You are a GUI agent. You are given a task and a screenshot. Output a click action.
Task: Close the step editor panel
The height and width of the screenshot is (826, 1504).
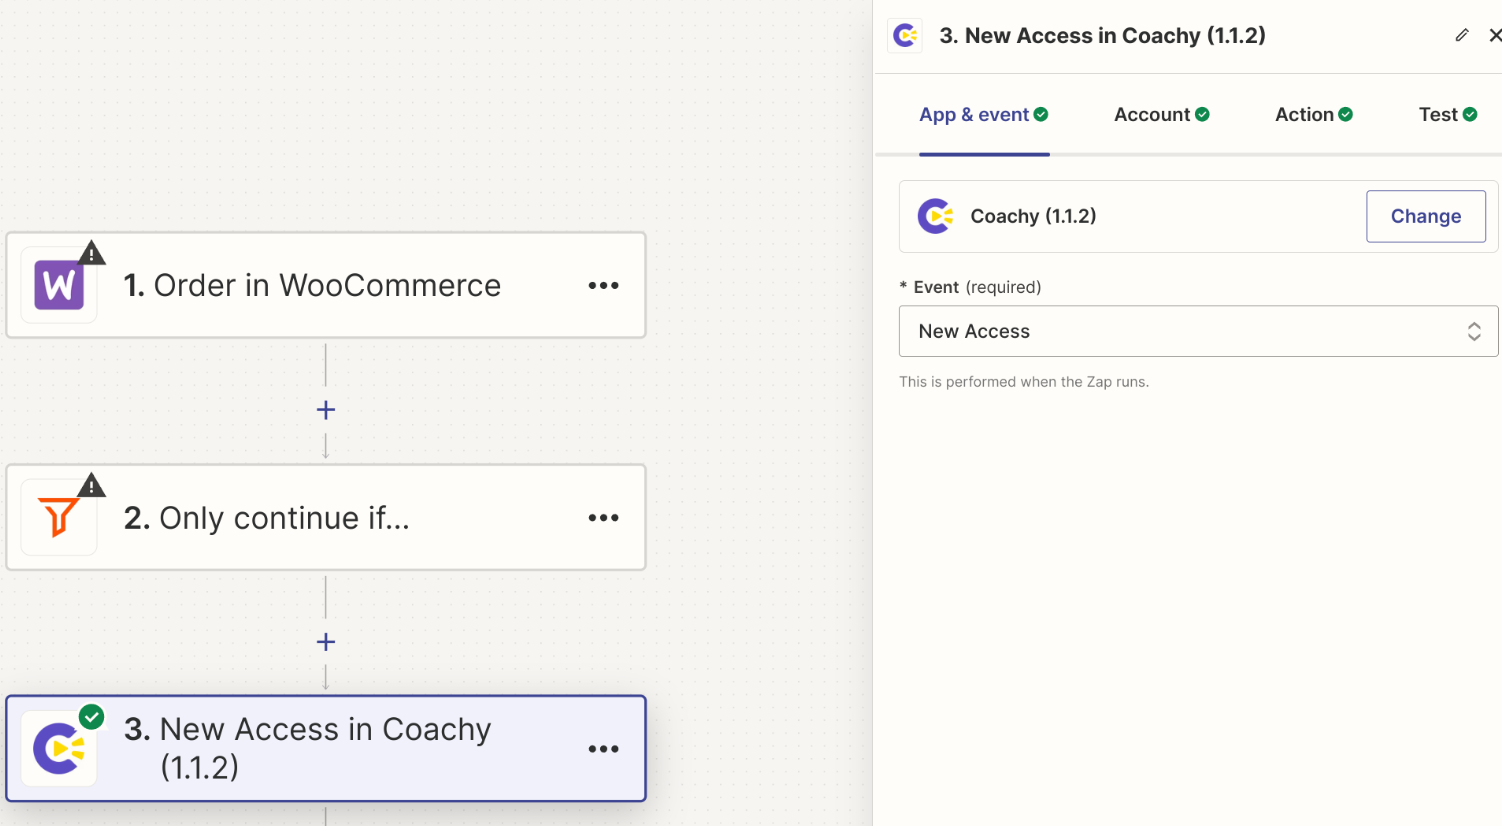point(1495,35)
